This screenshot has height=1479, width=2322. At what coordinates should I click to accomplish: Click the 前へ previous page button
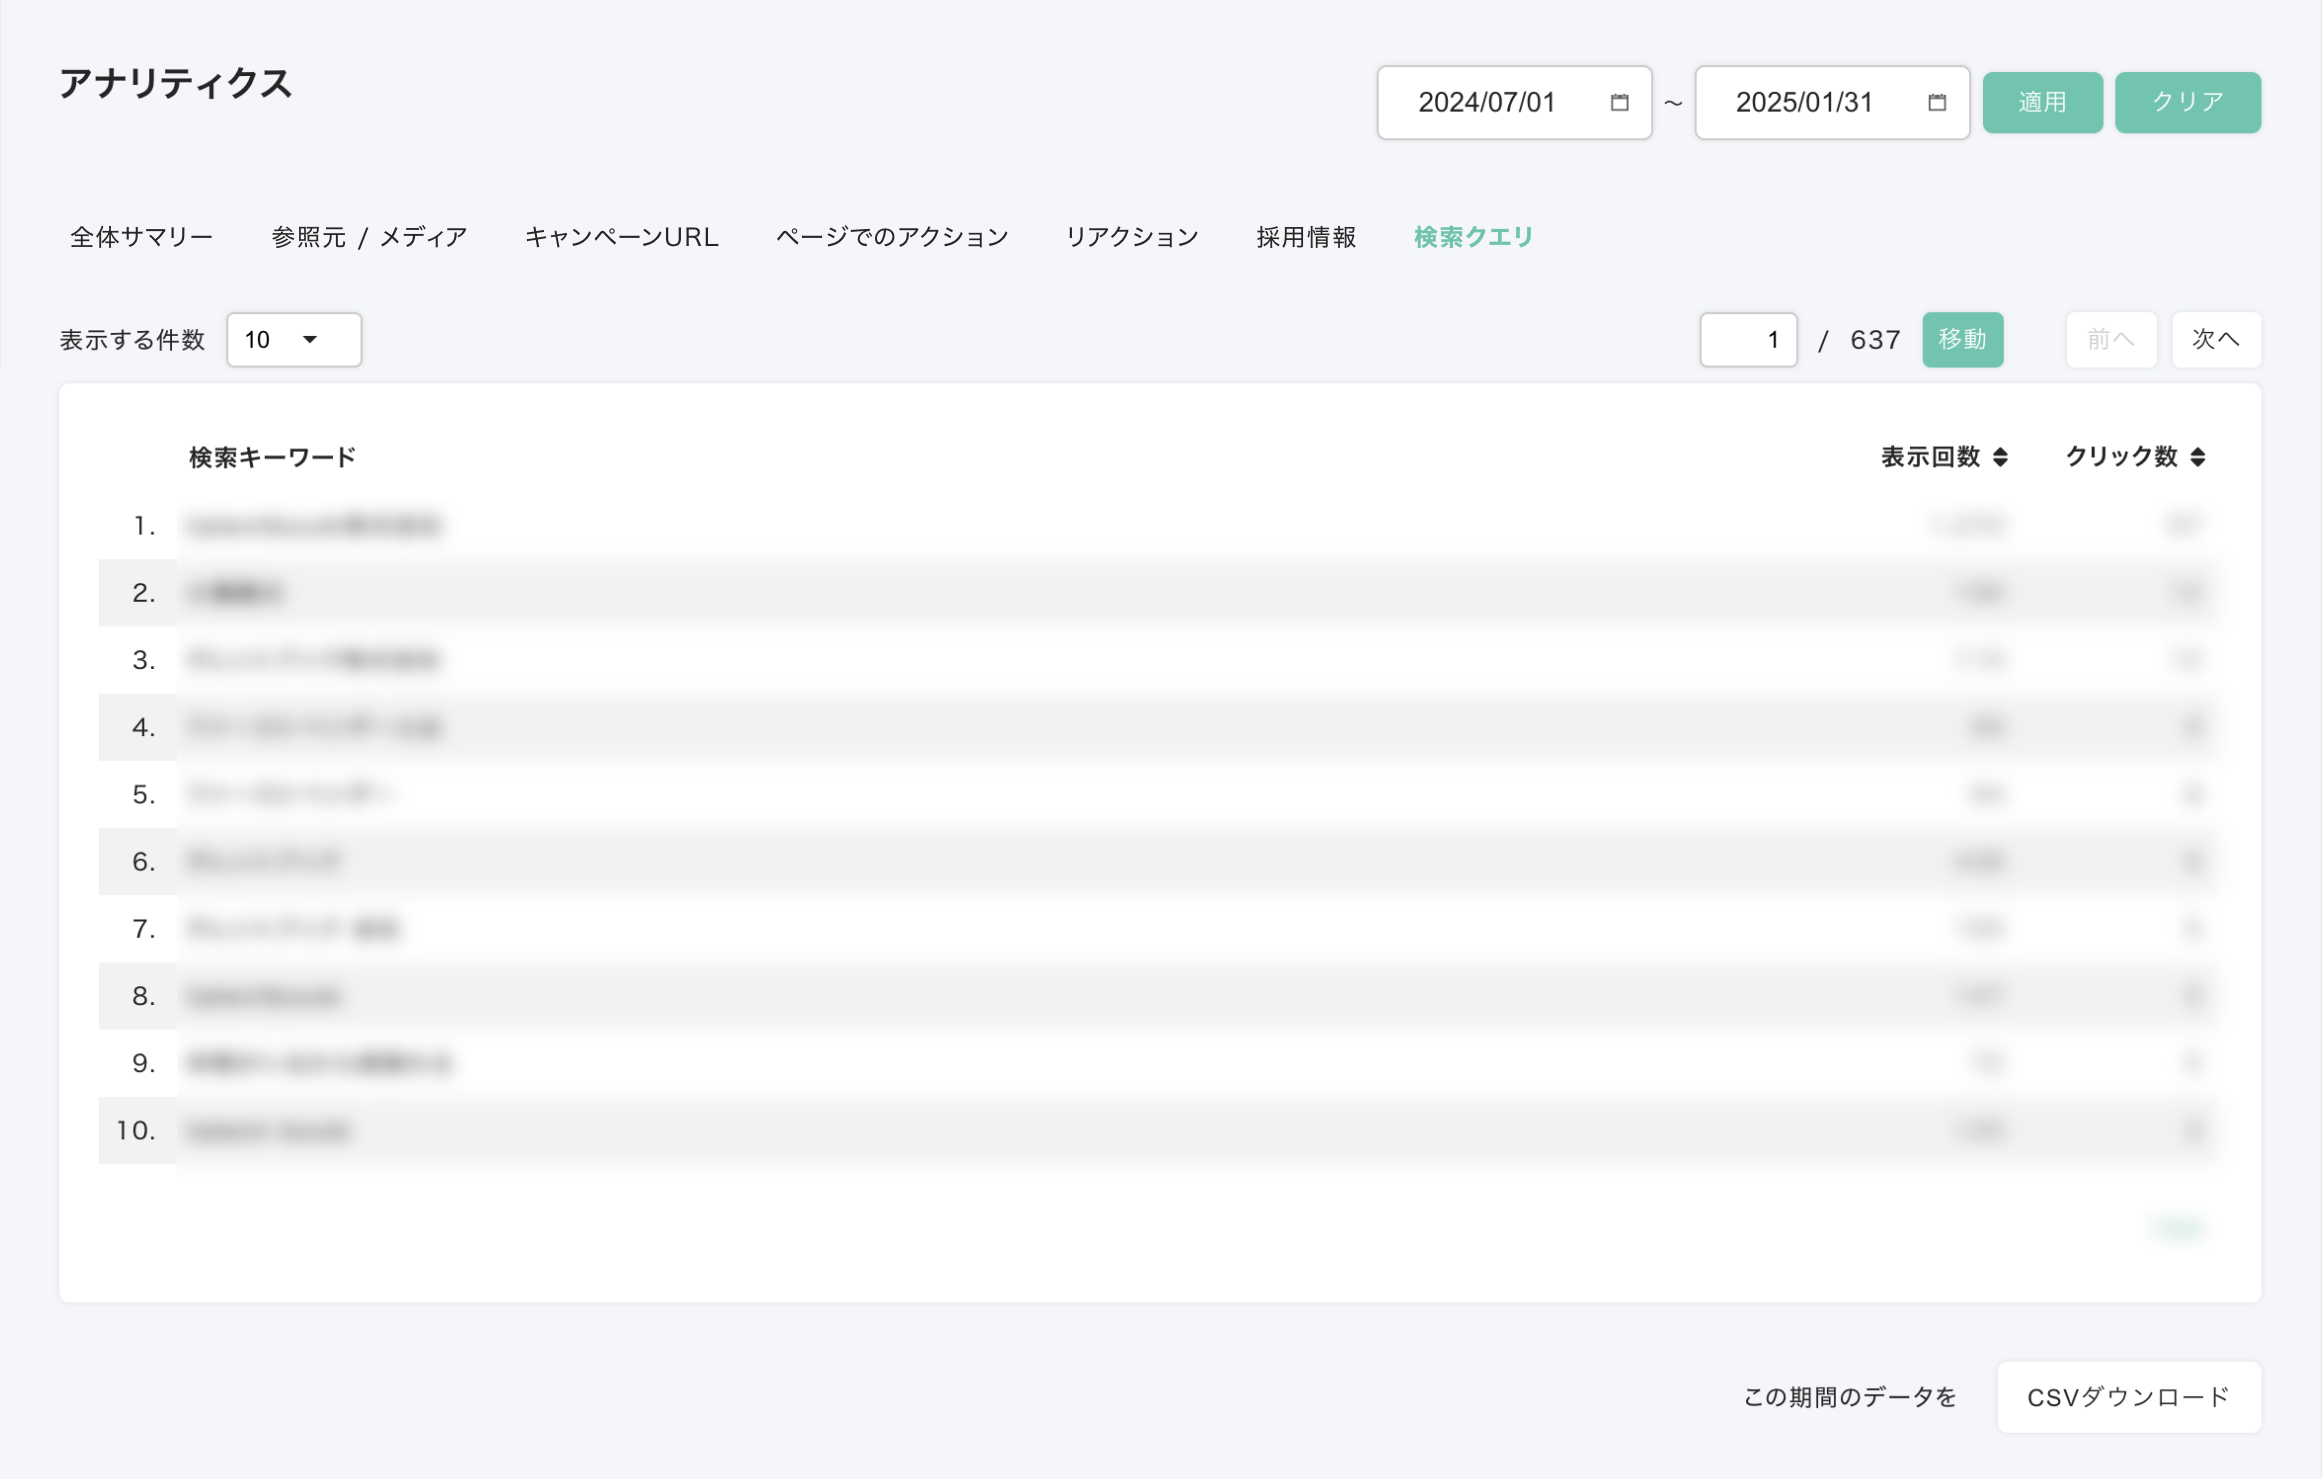click(x=2110, y=340)
